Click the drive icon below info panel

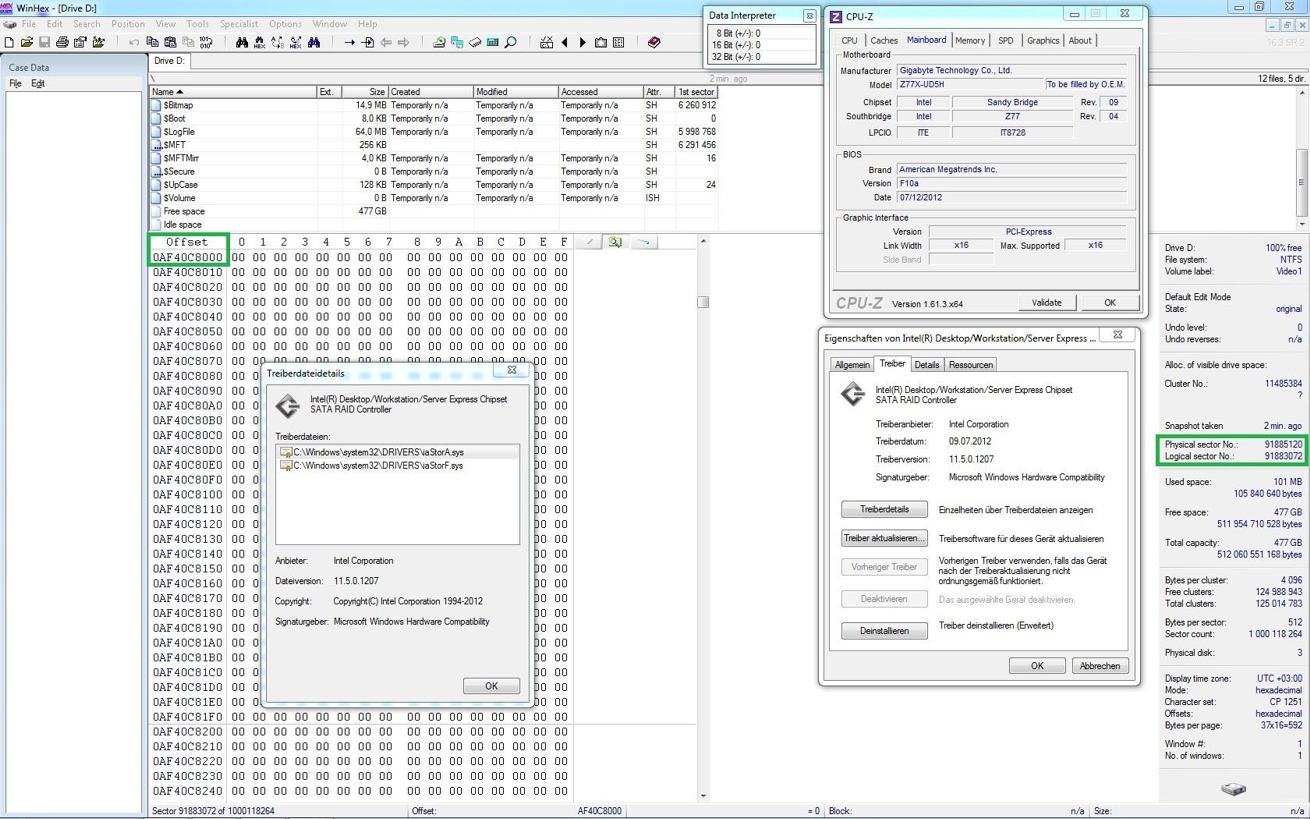point(1234,789)
